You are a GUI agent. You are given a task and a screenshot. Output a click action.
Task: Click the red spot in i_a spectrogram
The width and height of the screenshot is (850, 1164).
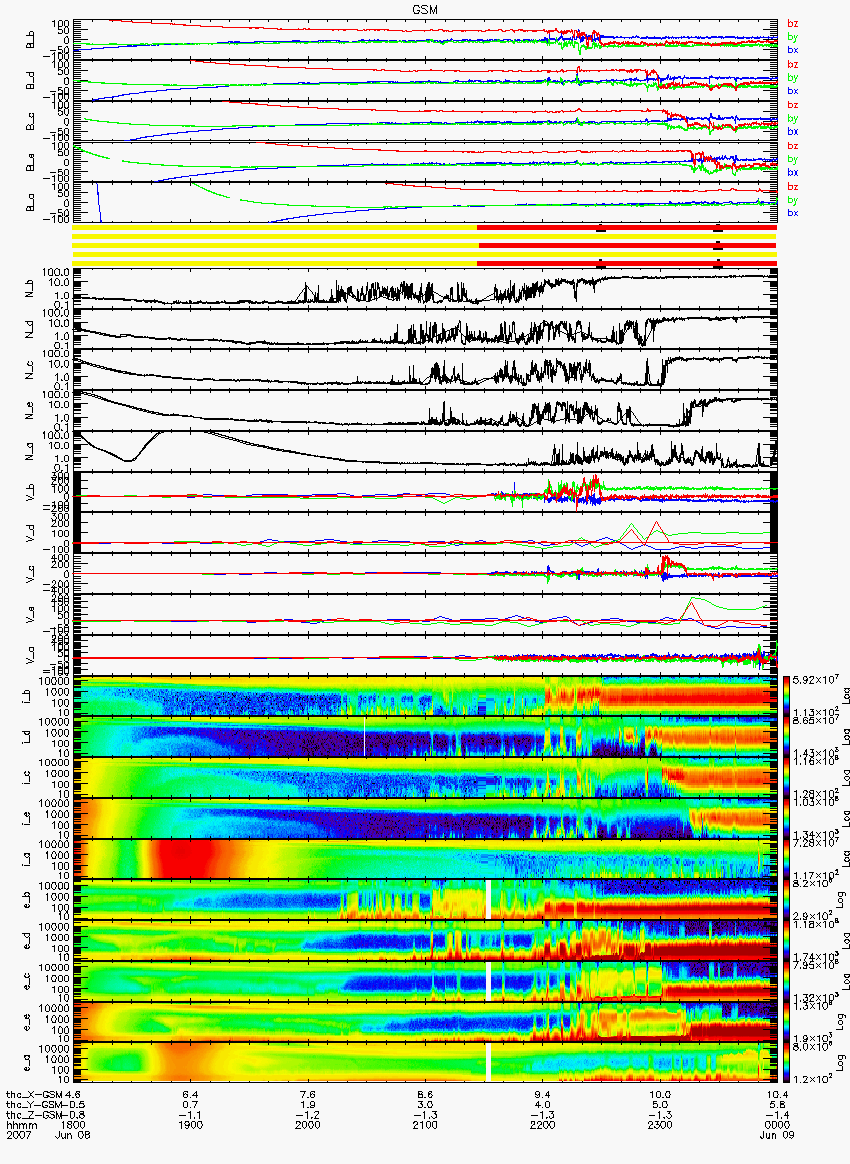[x=182, y=859]
